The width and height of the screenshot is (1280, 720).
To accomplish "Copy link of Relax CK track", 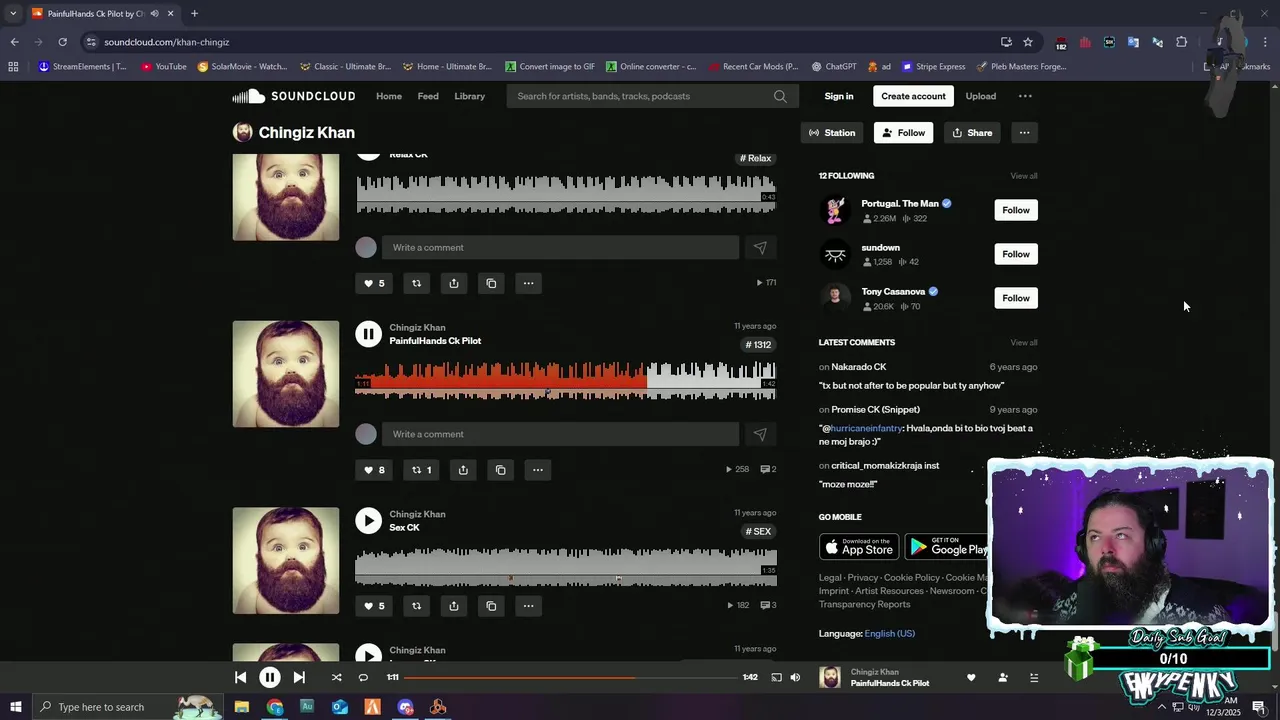I will (491, 283).
